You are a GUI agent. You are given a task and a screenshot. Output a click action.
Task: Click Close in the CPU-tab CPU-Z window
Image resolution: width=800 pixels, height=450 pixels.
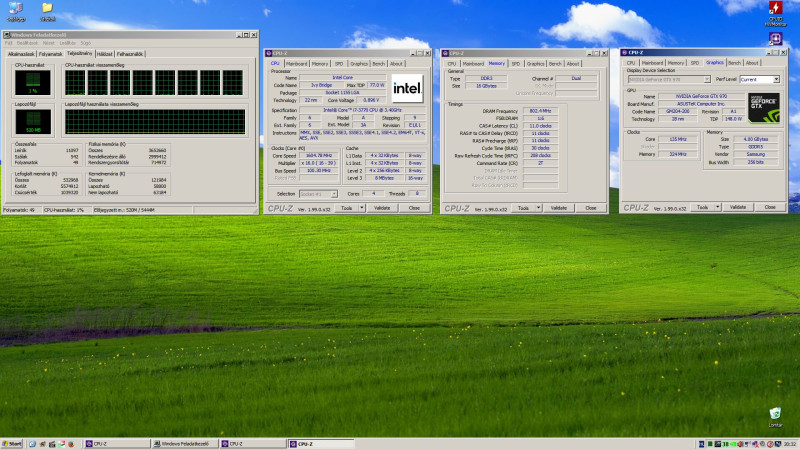pos(414,208)
